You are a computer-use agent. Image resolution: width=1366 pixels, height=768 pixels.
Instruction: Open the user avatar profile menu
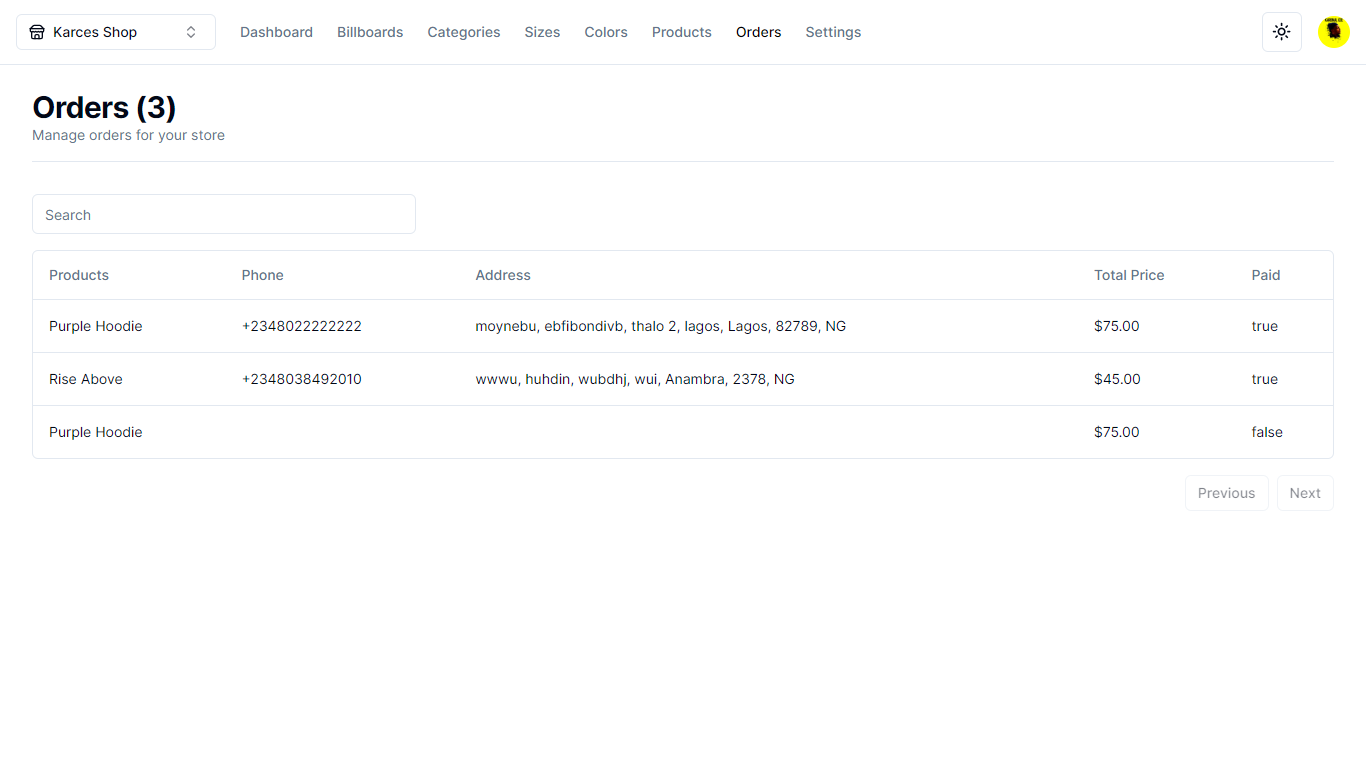click(1333, 31)
